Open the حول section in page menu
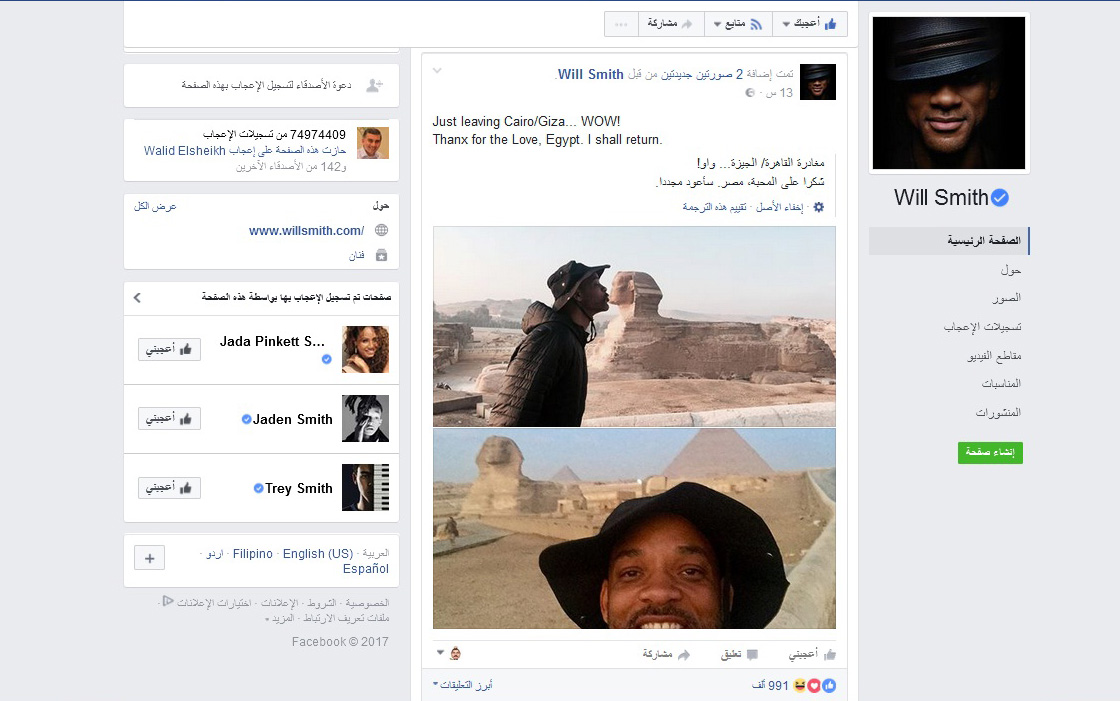The width and height of the screenshot is (1120, 701). tap(1011, 270)
